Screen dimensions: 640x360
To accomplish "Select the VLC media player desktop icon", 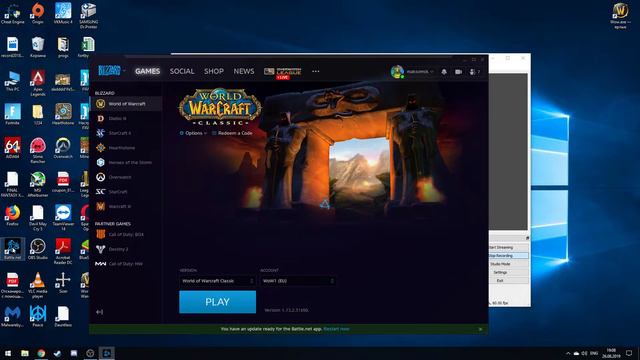I will pyautogui.click(x=38, y=285).
